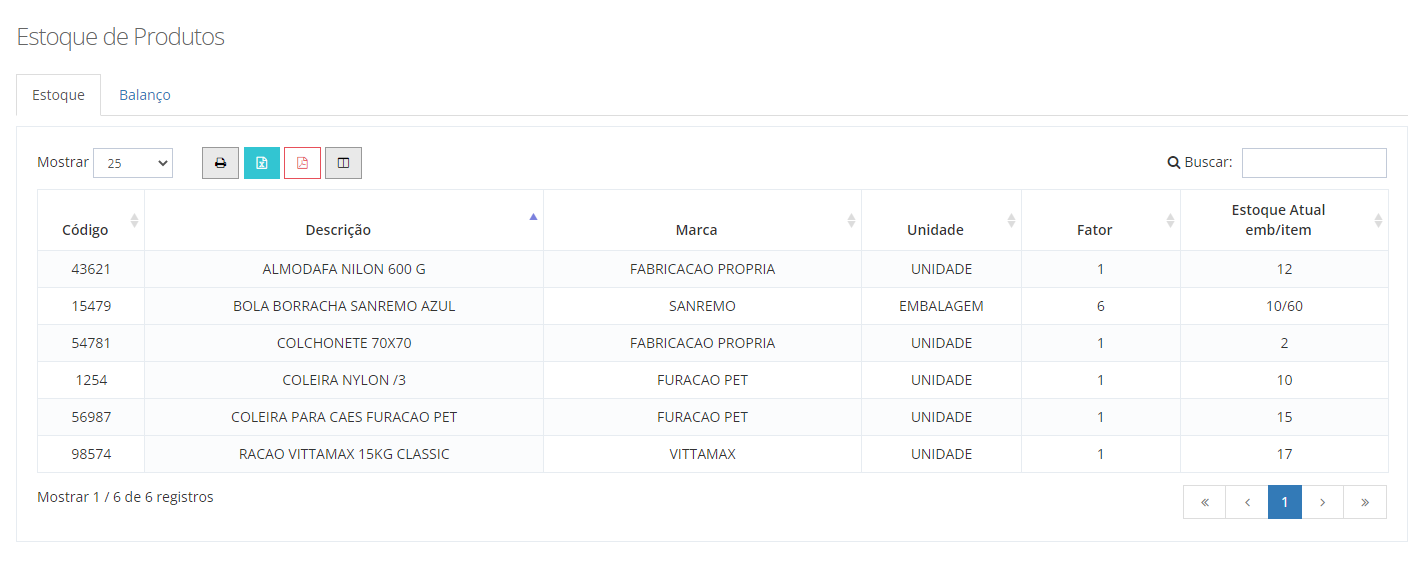The image size is (1427, 572).
Task: Click page number 1 button
Action: click(x=1284, y=502)
